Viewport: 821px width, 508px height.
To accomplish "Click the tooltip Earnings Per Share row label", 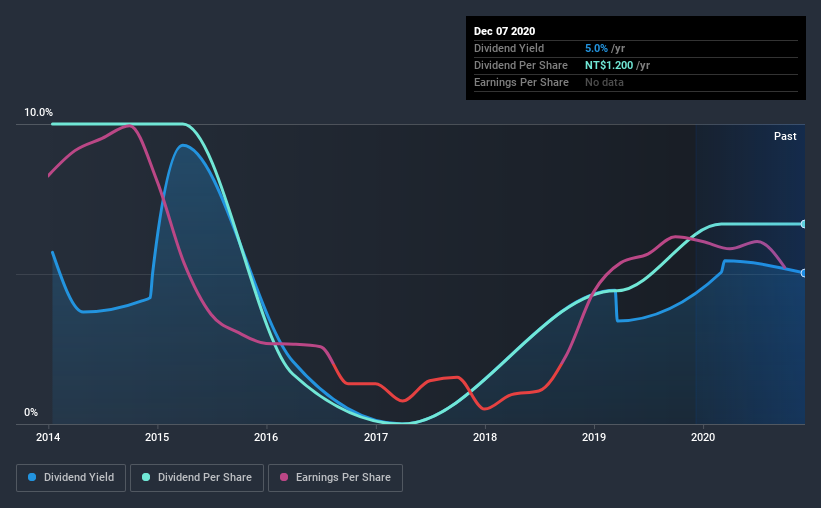I will pyautogui.click(x=521, y=82).
